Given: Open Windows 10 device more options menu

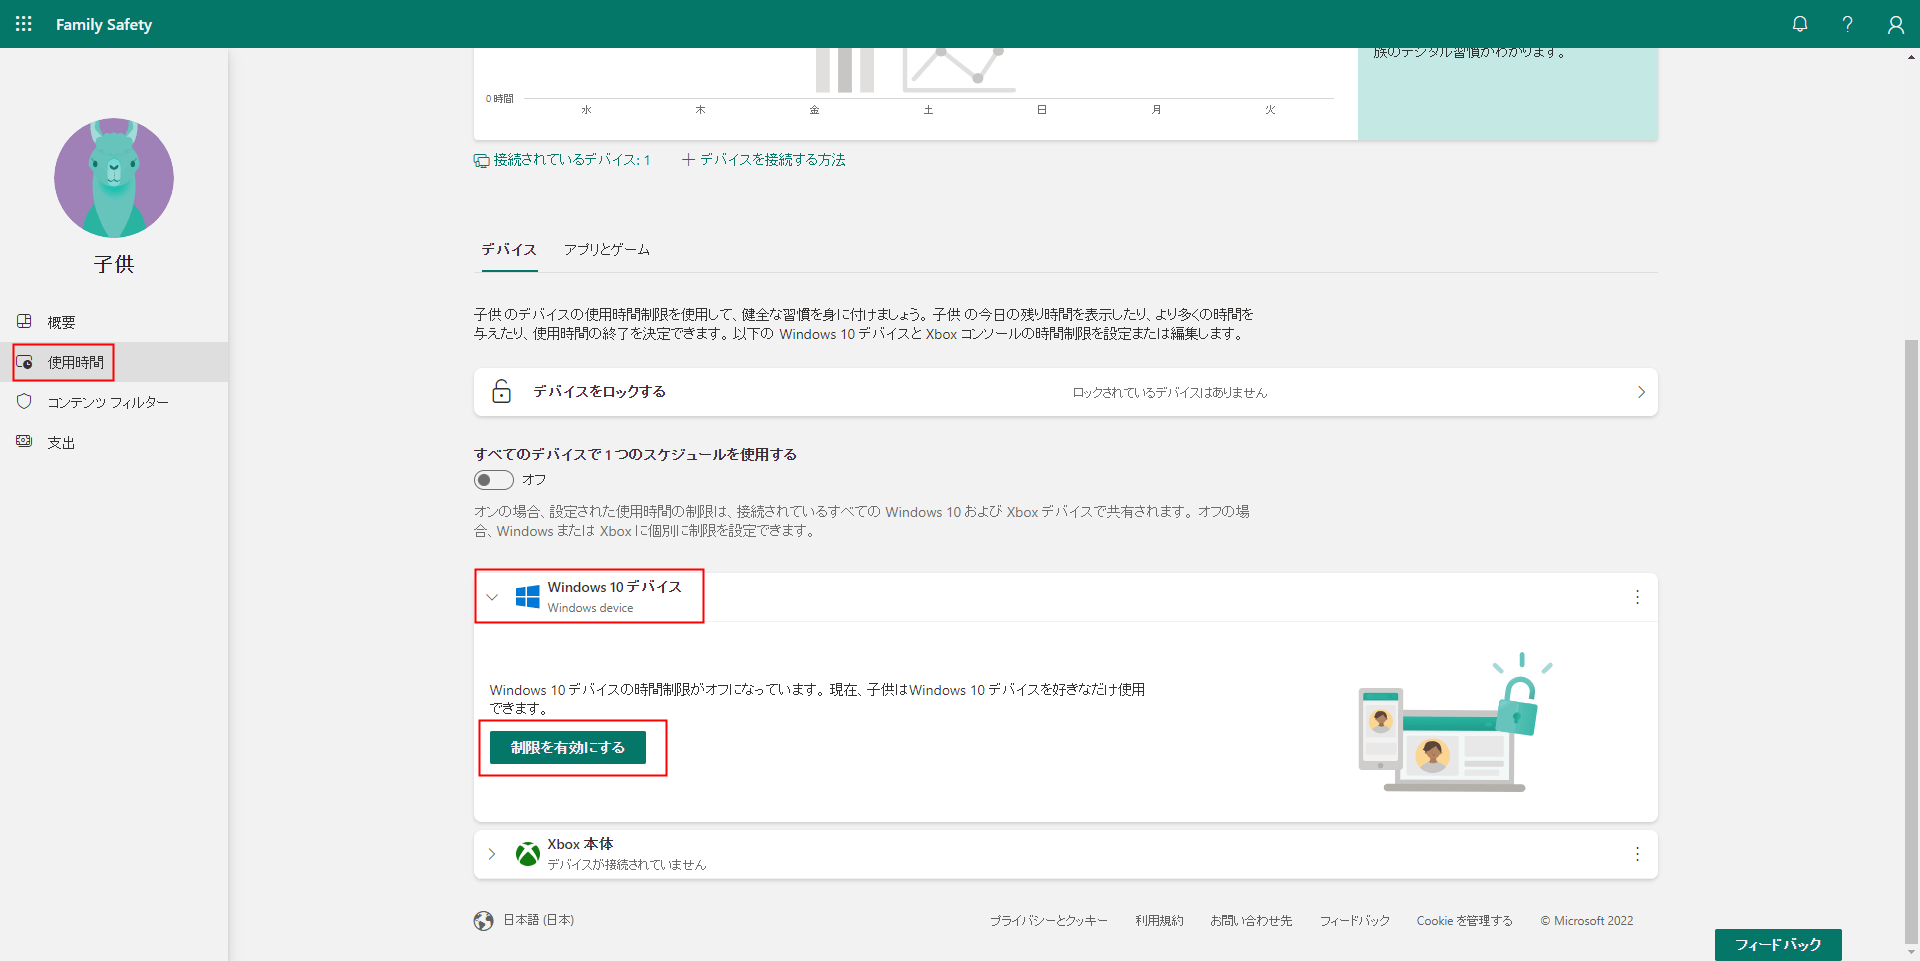Looking at the screenshot, I should (x=1637, y=597).
